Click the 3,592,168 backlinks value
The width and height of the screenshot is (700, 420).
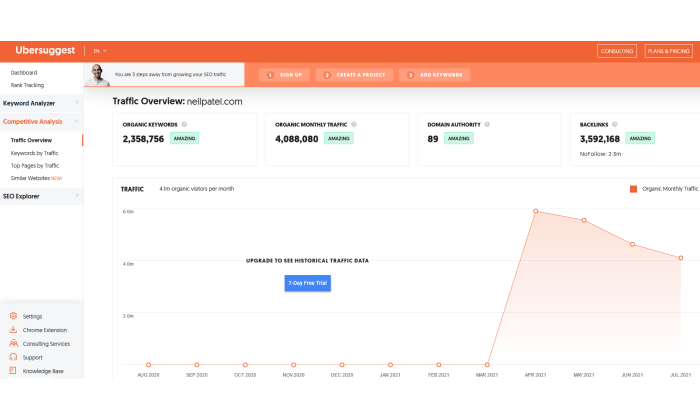click(600, 139)
